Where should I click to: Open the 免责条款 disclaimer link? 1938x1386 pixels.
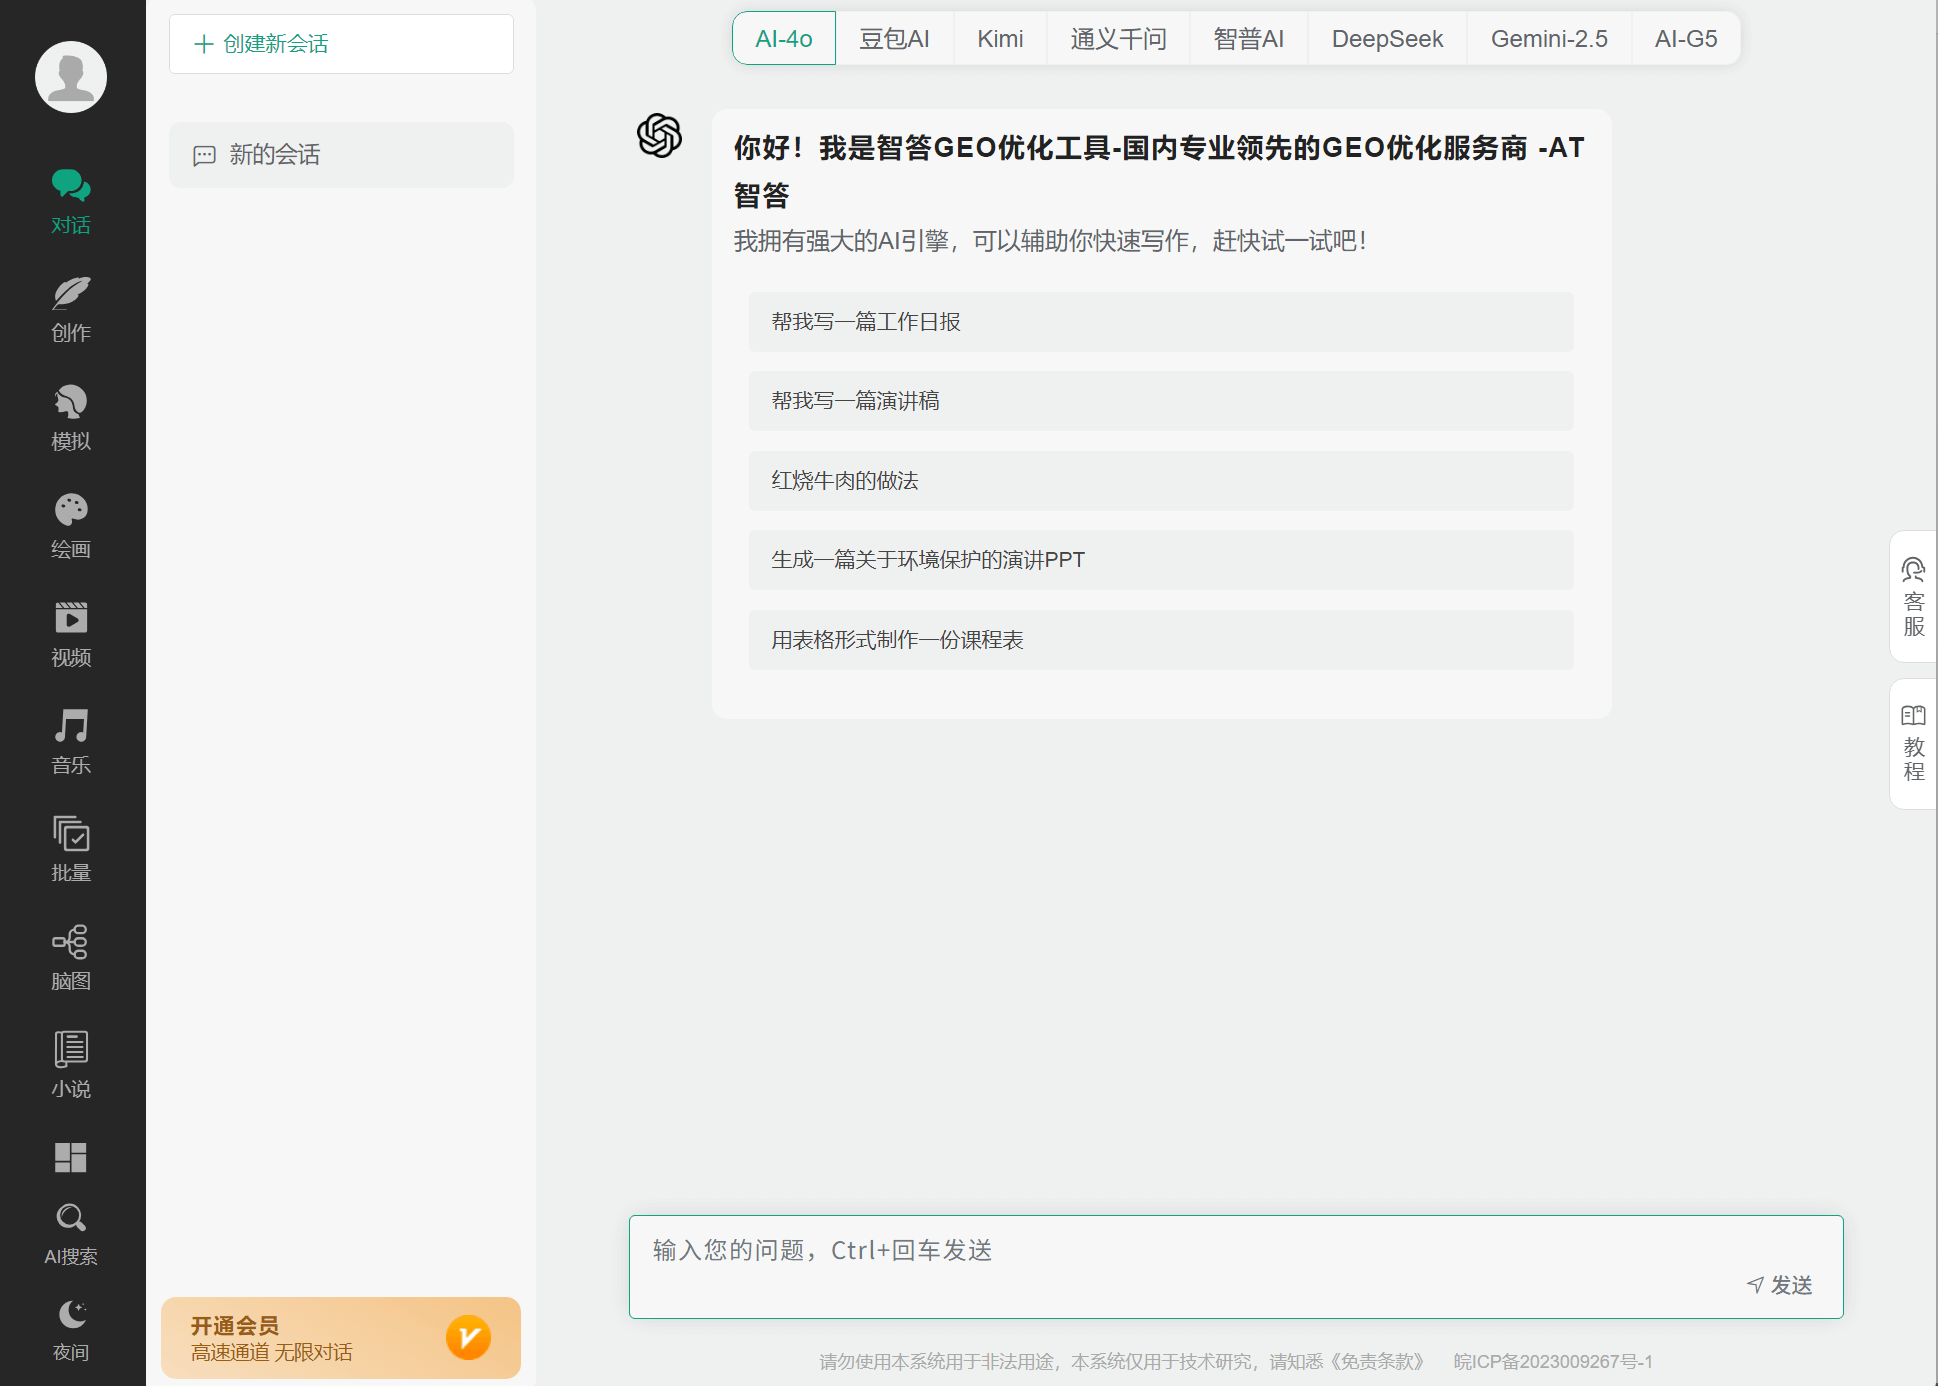pos(1378,1361)
